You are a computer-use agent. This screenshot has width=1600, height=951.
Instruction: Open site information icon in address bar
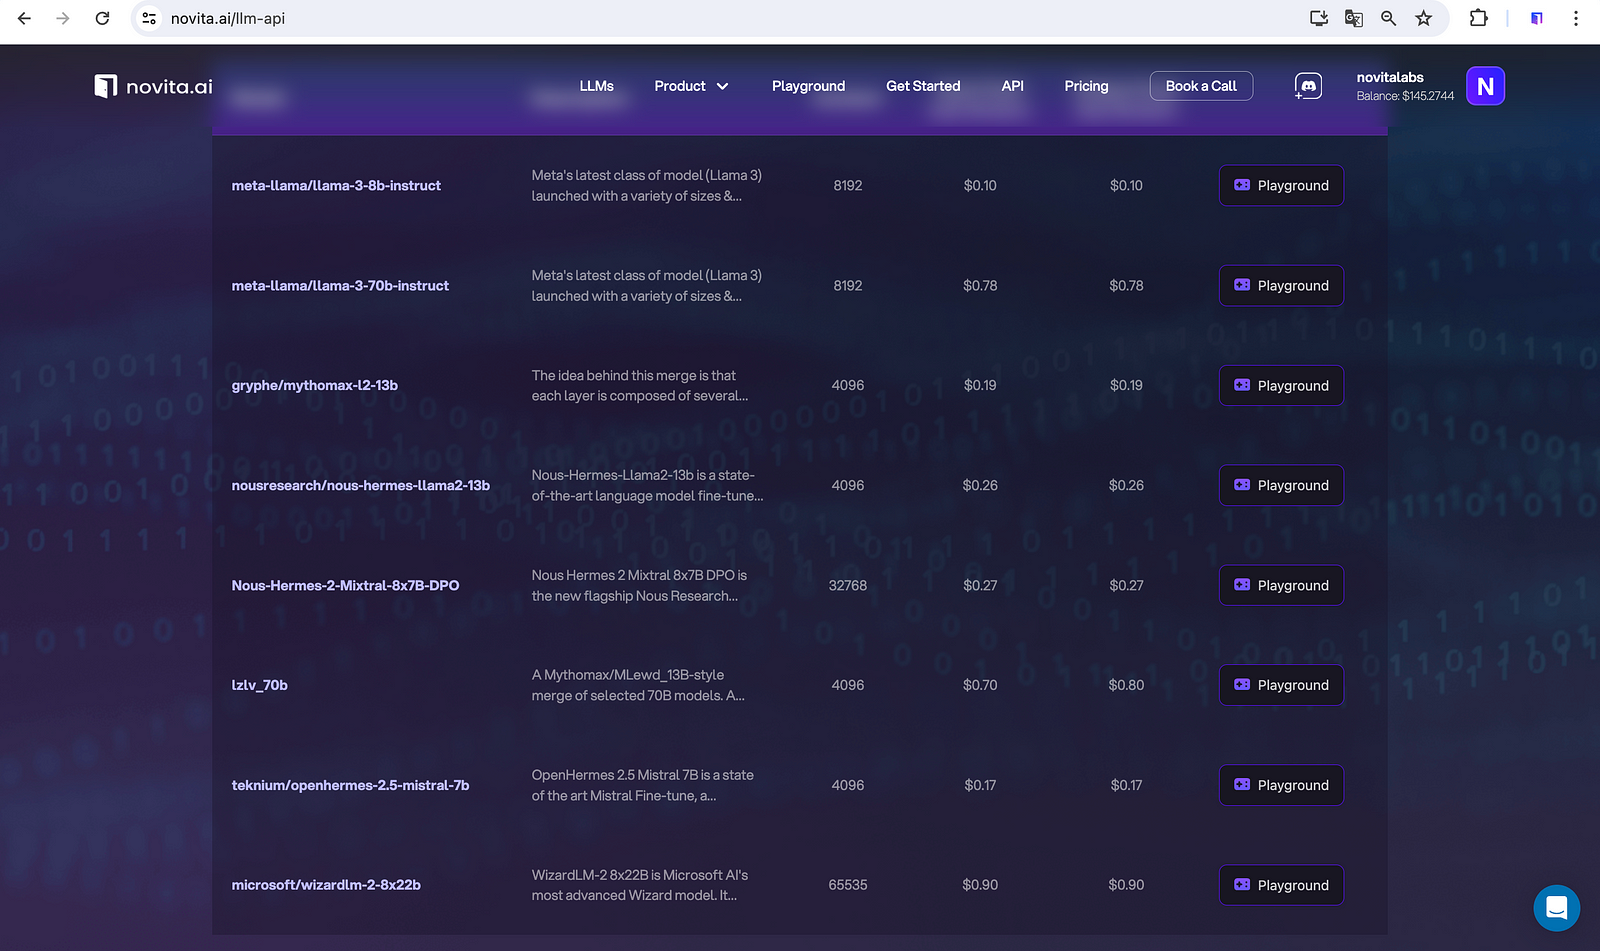pos(149,18)
